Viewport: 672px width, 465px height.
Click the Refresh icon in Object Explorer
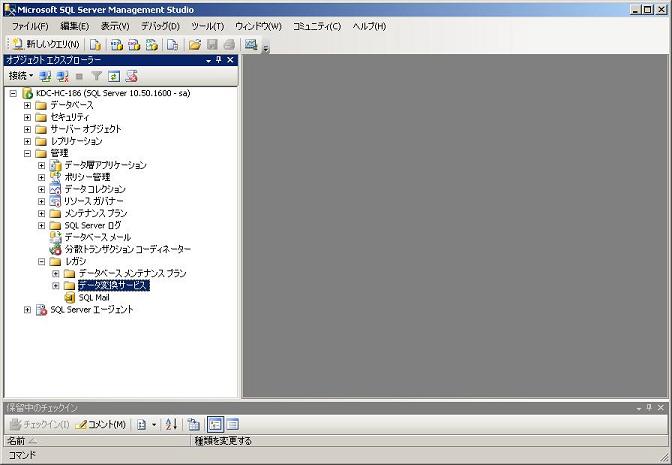pyautogui.click(x=114, y=76)
